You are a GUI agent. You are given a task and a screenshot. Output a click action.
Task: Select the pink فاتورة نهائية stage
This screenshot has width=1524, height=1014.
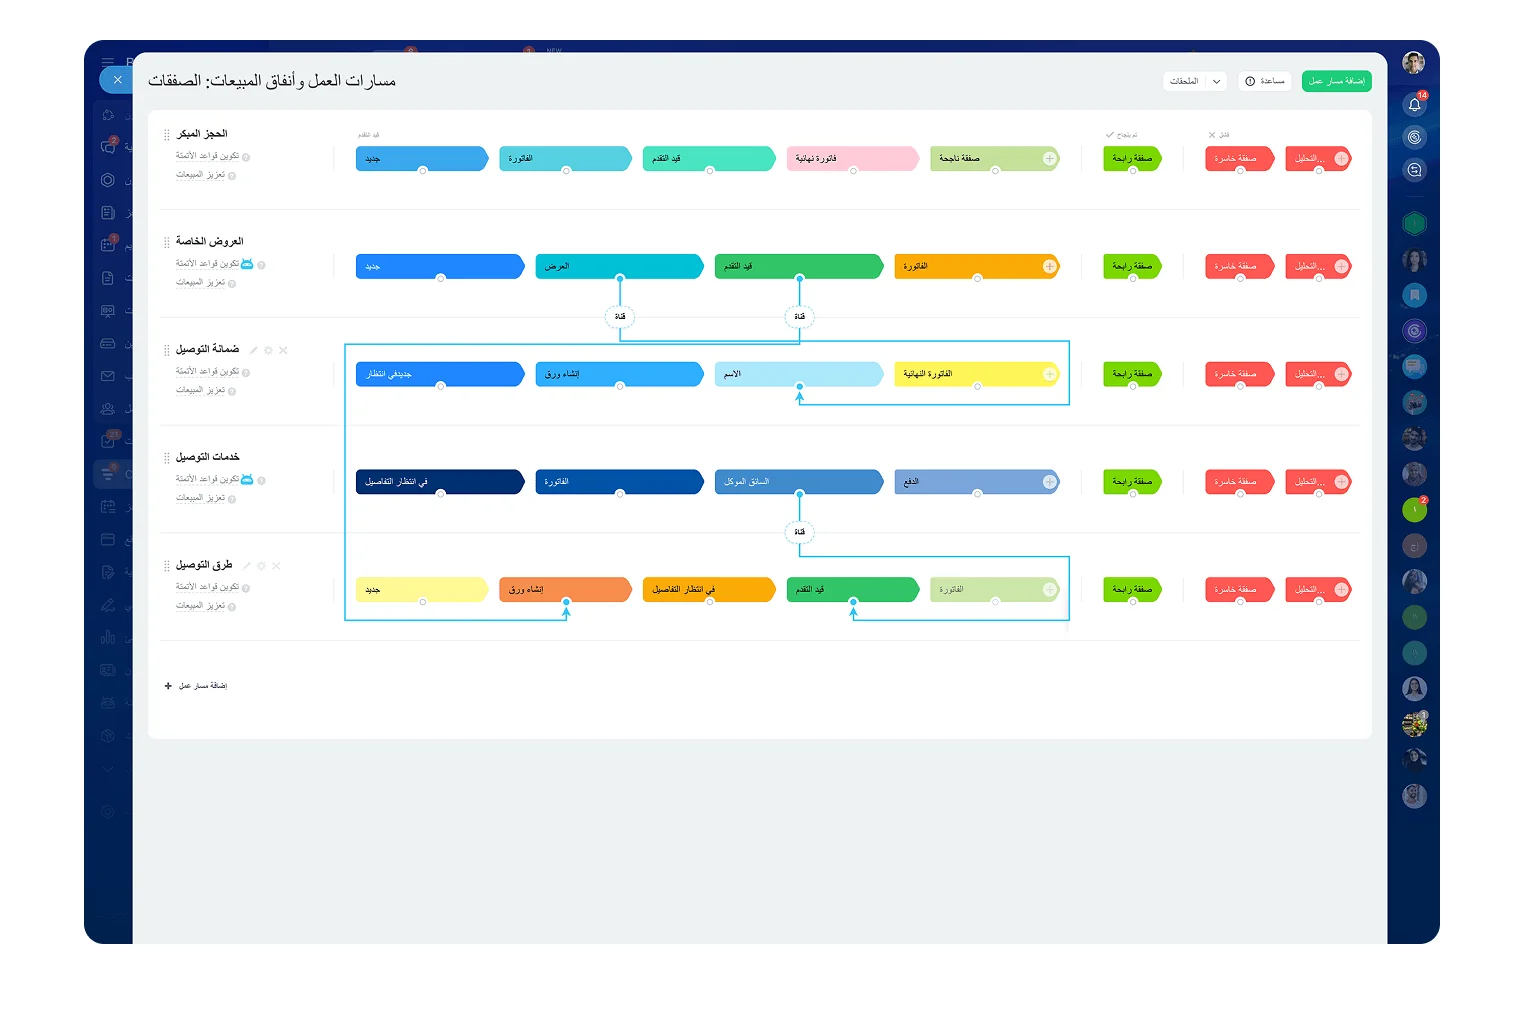[852, 158]
